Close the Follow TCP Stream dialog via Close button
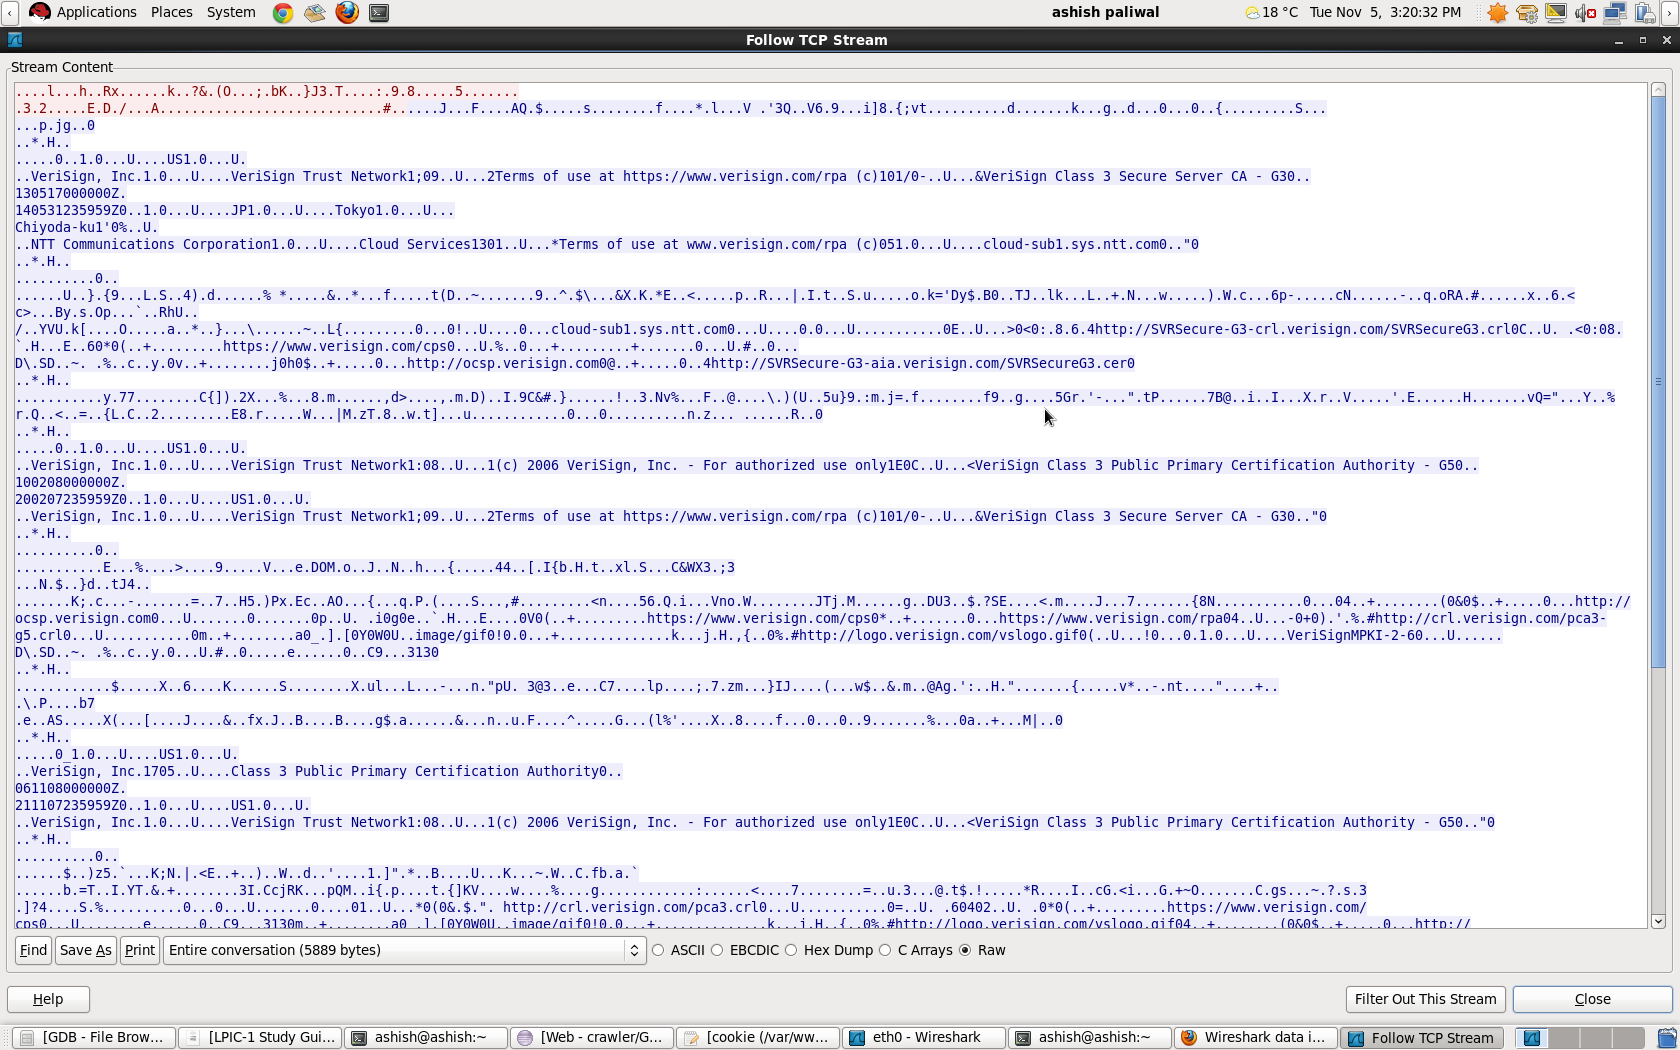 (1592, 999)
